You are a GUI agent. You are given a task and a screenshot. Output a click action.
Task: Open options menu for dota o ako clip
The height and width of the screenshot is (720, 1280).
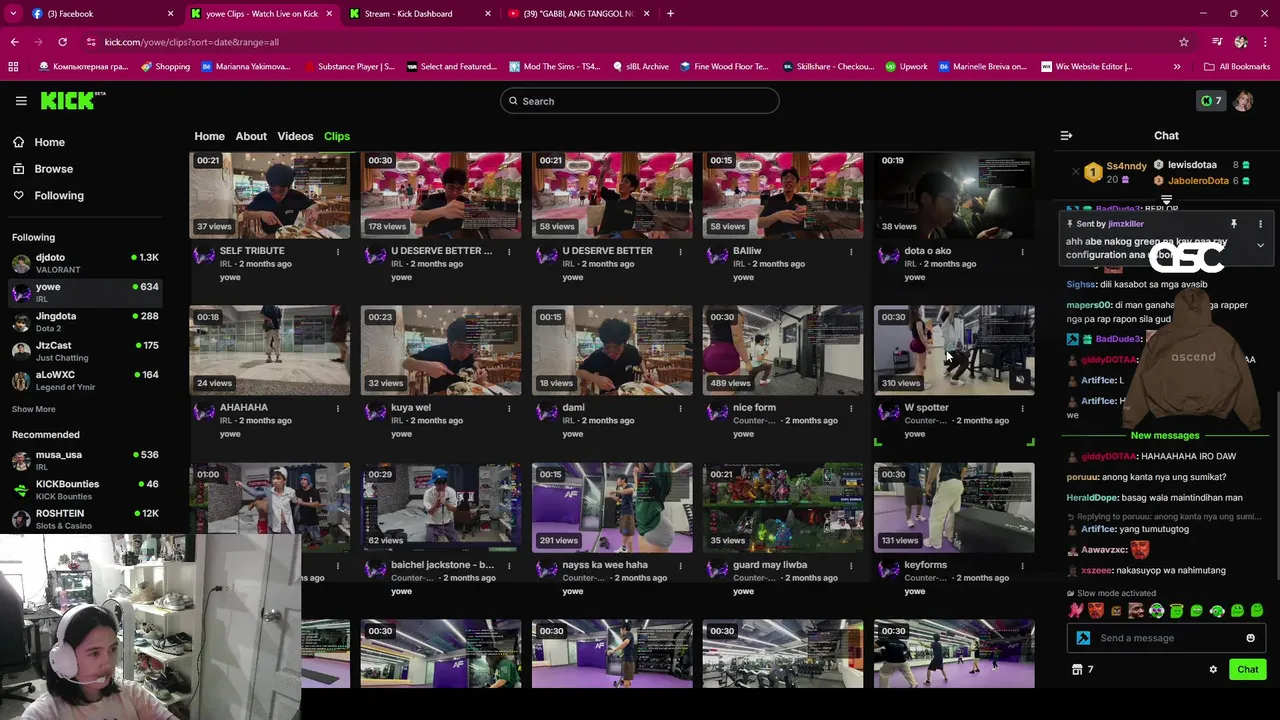[1022, 252]
